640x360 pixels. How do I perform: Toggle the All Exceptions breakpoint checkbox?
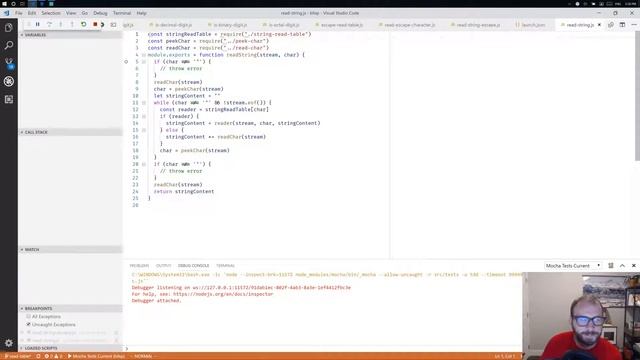point(28,316)
